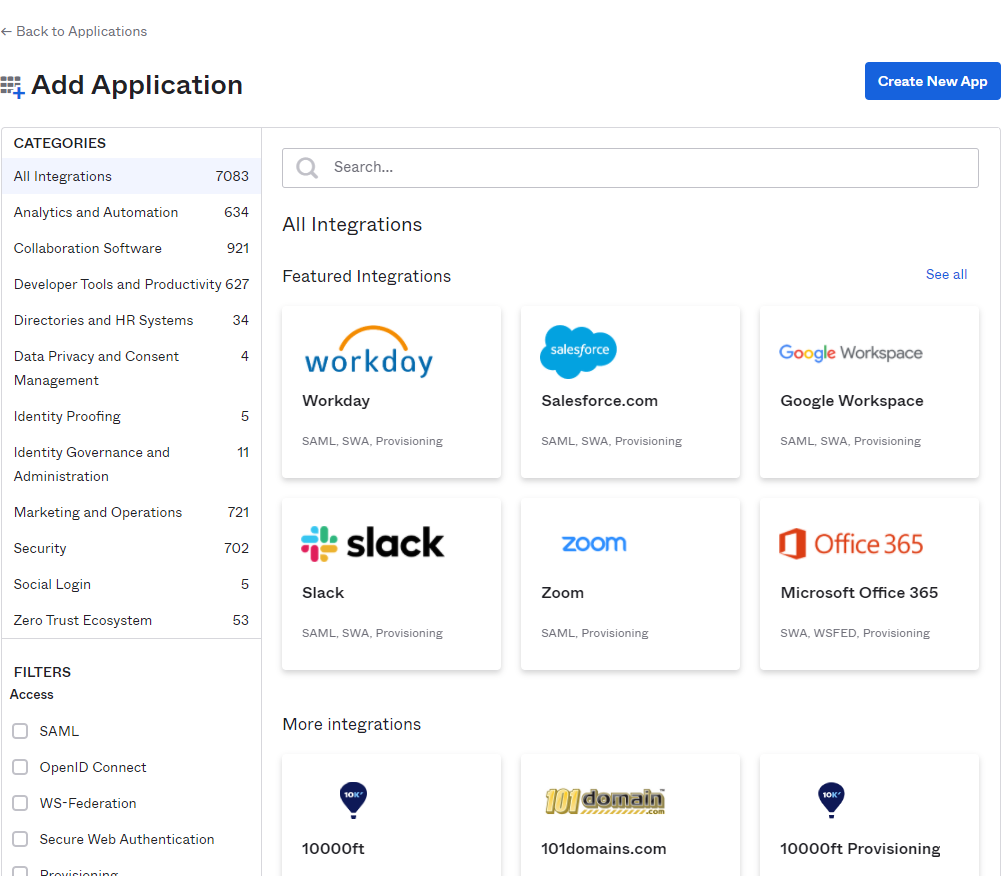Click the Create New App button

[932, 81]
